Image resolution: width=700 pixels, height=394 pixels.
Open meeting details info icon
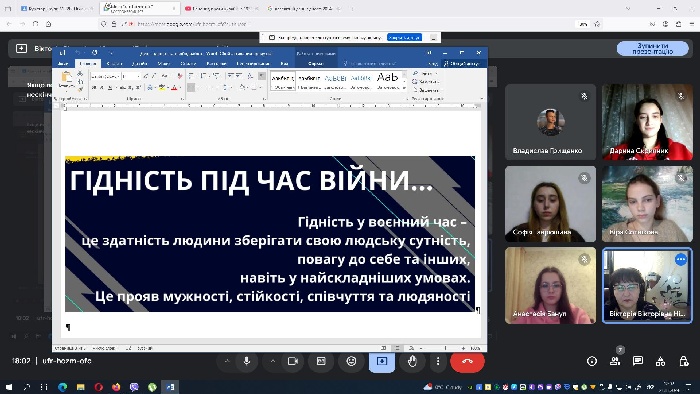[x=592, y=361]
